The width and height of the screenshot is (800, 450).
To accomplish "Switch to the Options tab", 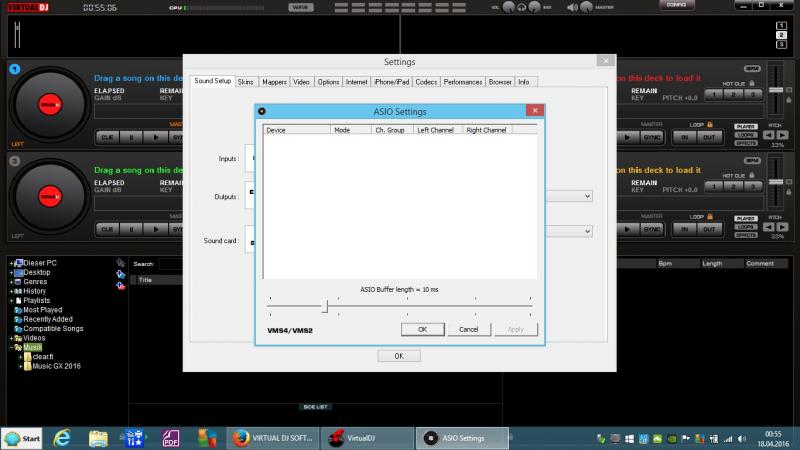I will tap(328, 82).
